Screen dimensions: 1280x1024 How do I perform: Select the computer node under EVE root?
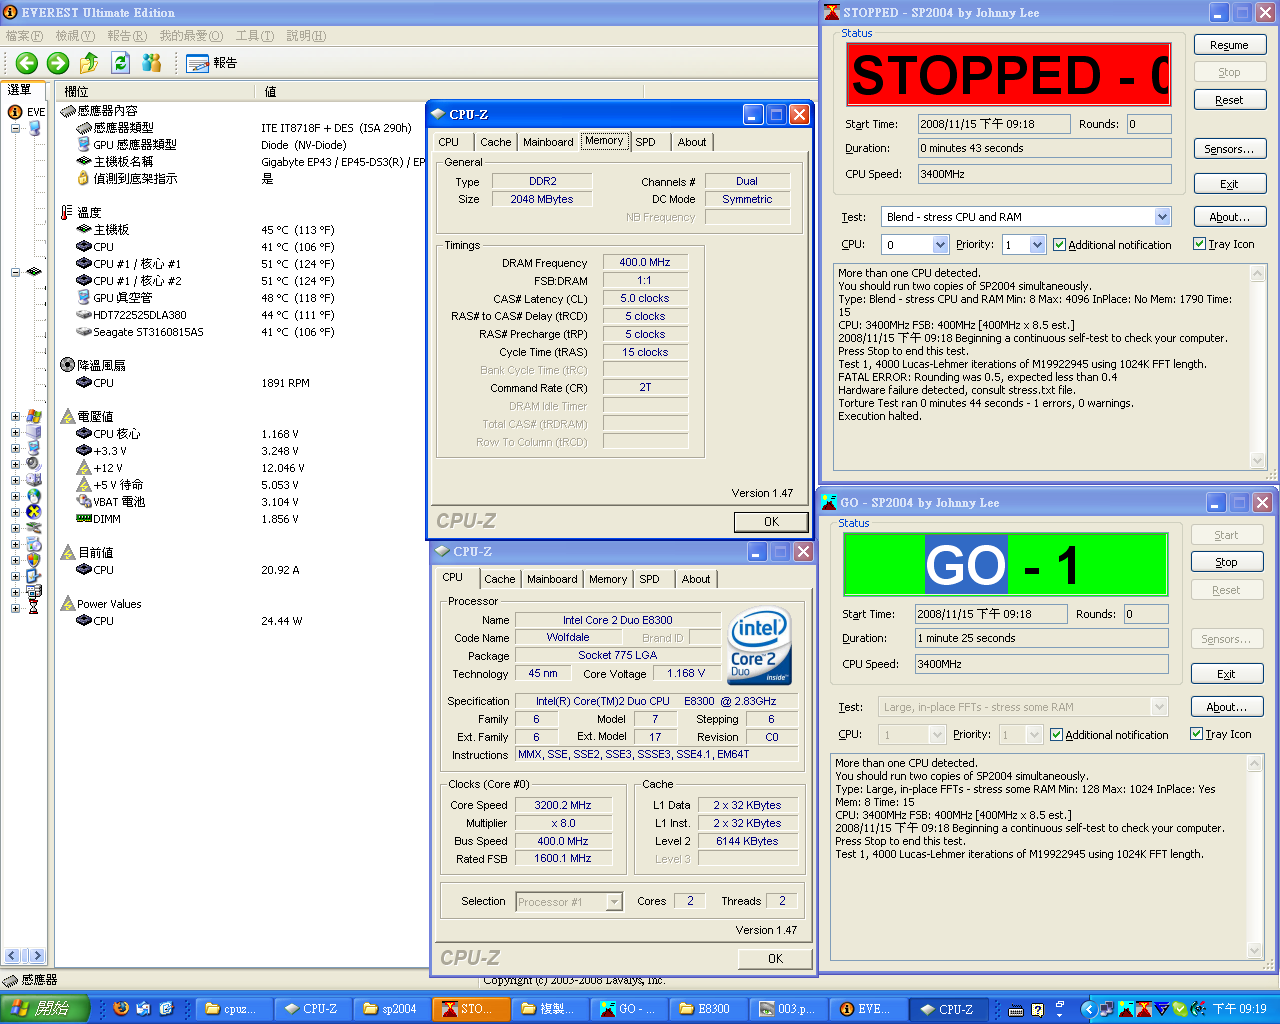click(34, 128)
